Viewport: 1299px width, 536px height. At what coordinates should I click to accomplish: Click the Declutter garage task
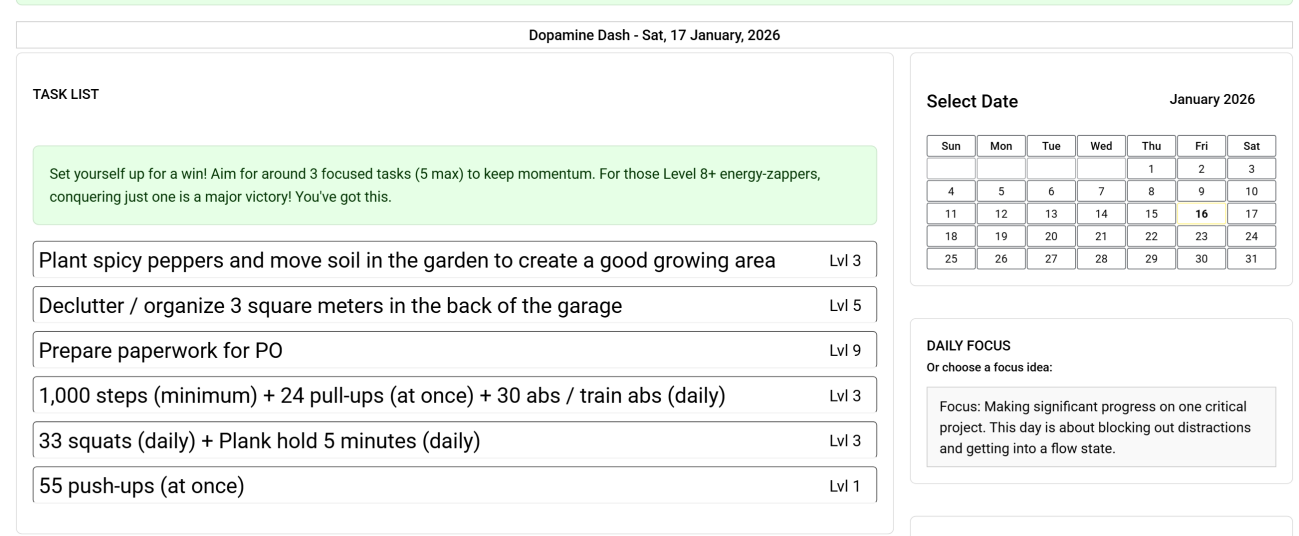330,306
